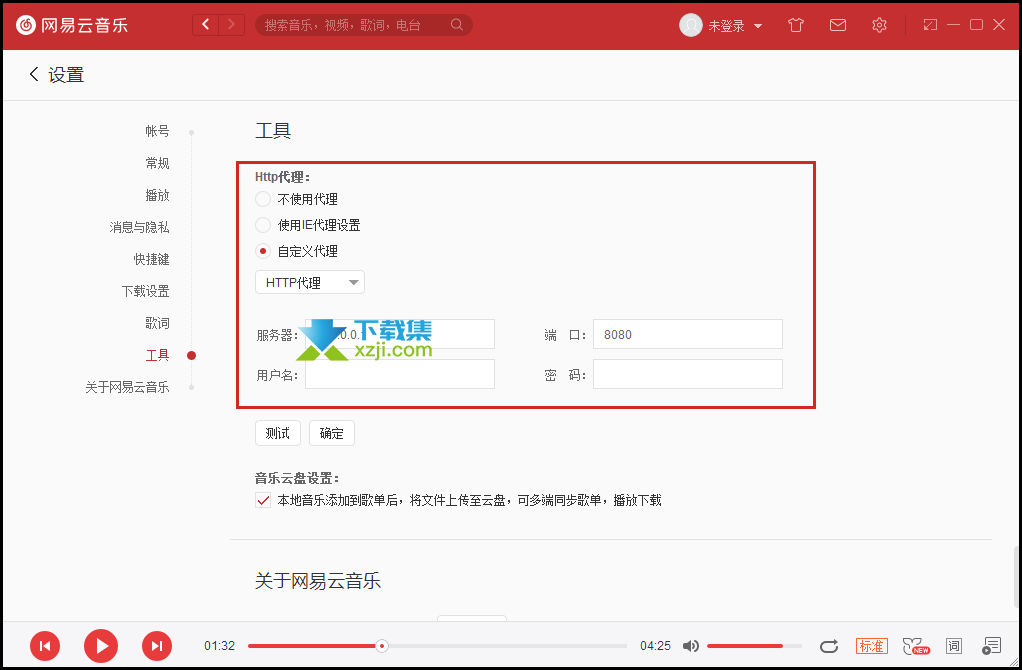Click the 用户名 input field
This screenshot has width=1022, height=670.
[400, 374]
